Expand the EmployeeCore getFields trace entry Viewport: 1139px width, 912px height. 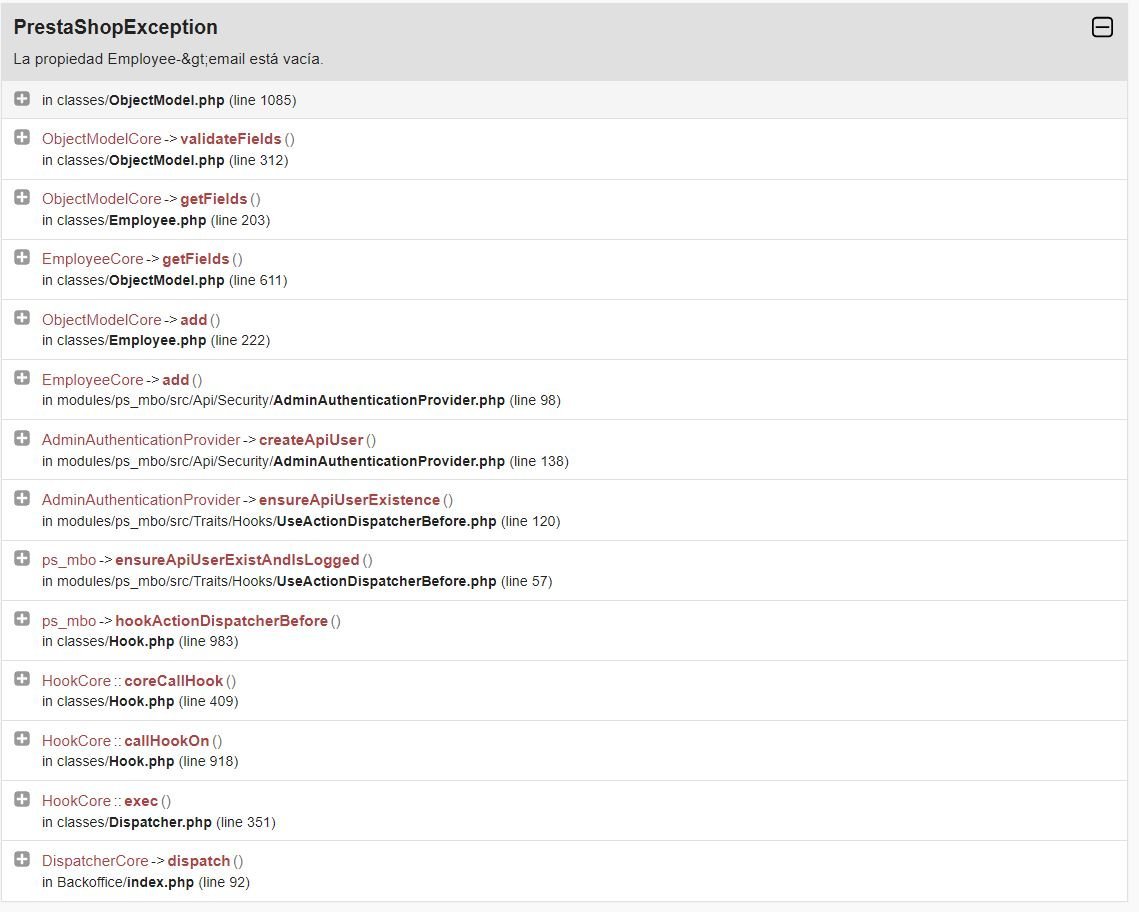tap(22, 257)
